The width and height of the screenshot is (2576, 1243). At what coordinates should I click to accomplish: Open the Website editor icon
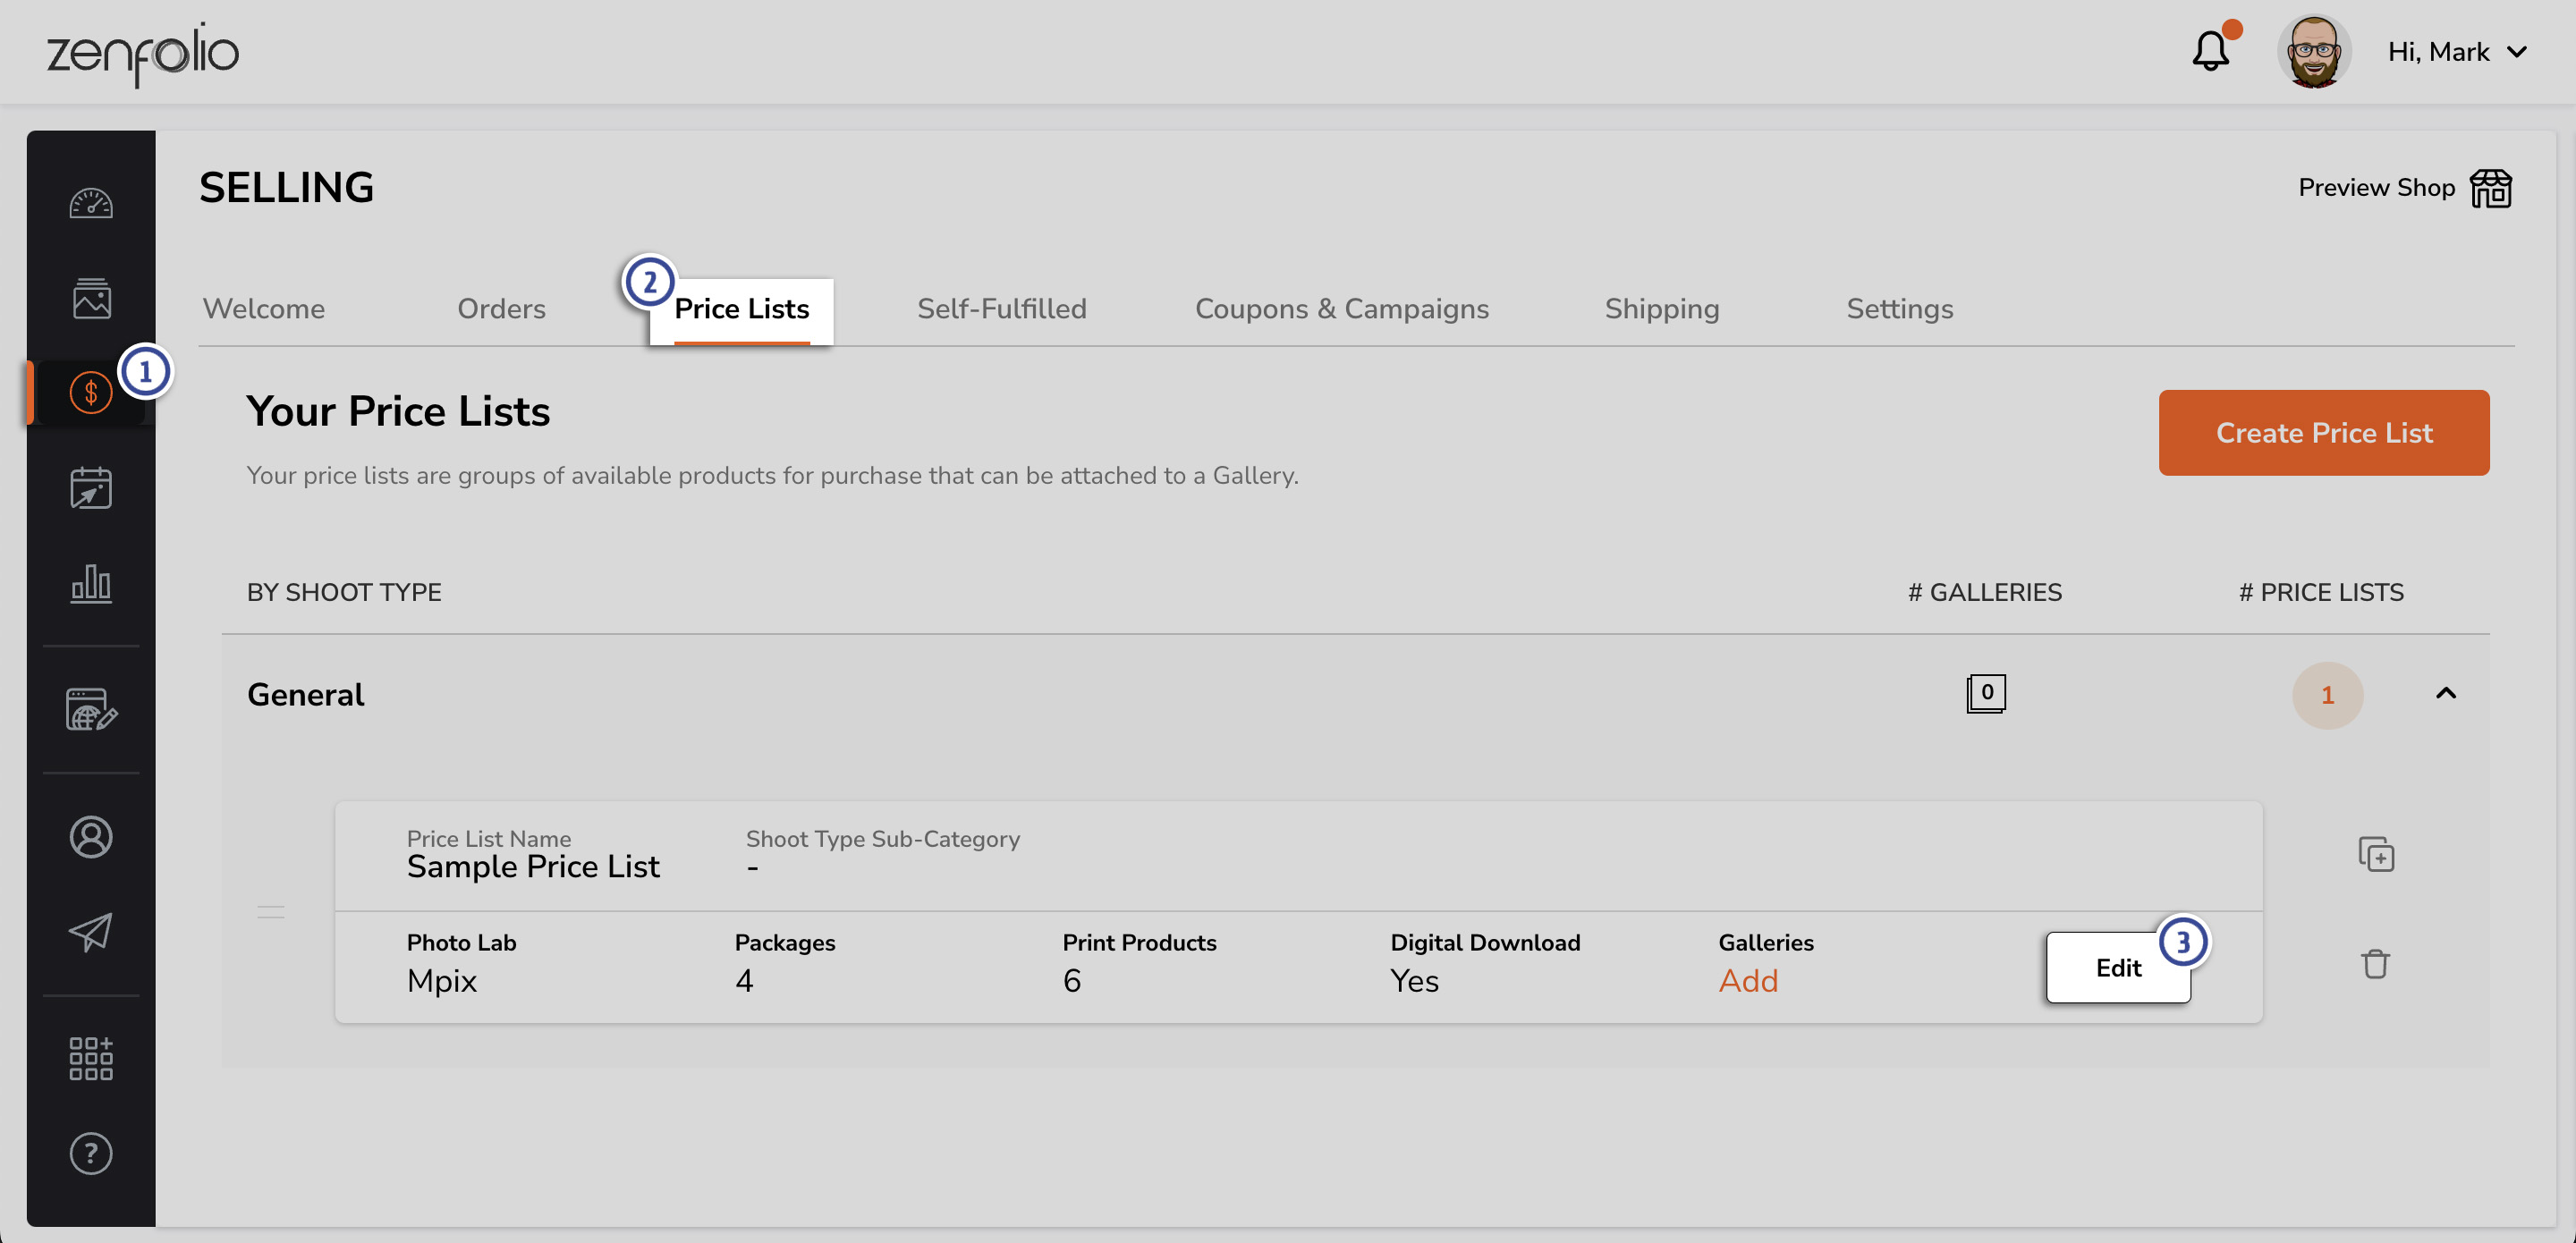tap(91, 711)
